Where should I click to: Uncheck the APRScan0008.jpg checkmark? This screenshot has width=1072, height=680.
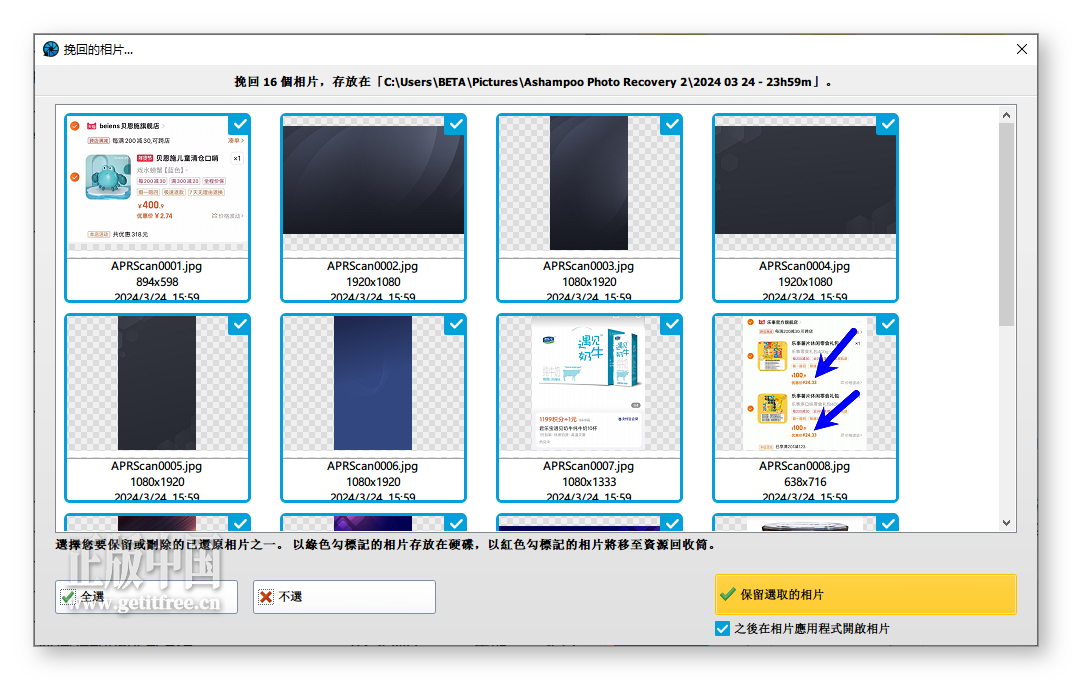coord(887,325)
